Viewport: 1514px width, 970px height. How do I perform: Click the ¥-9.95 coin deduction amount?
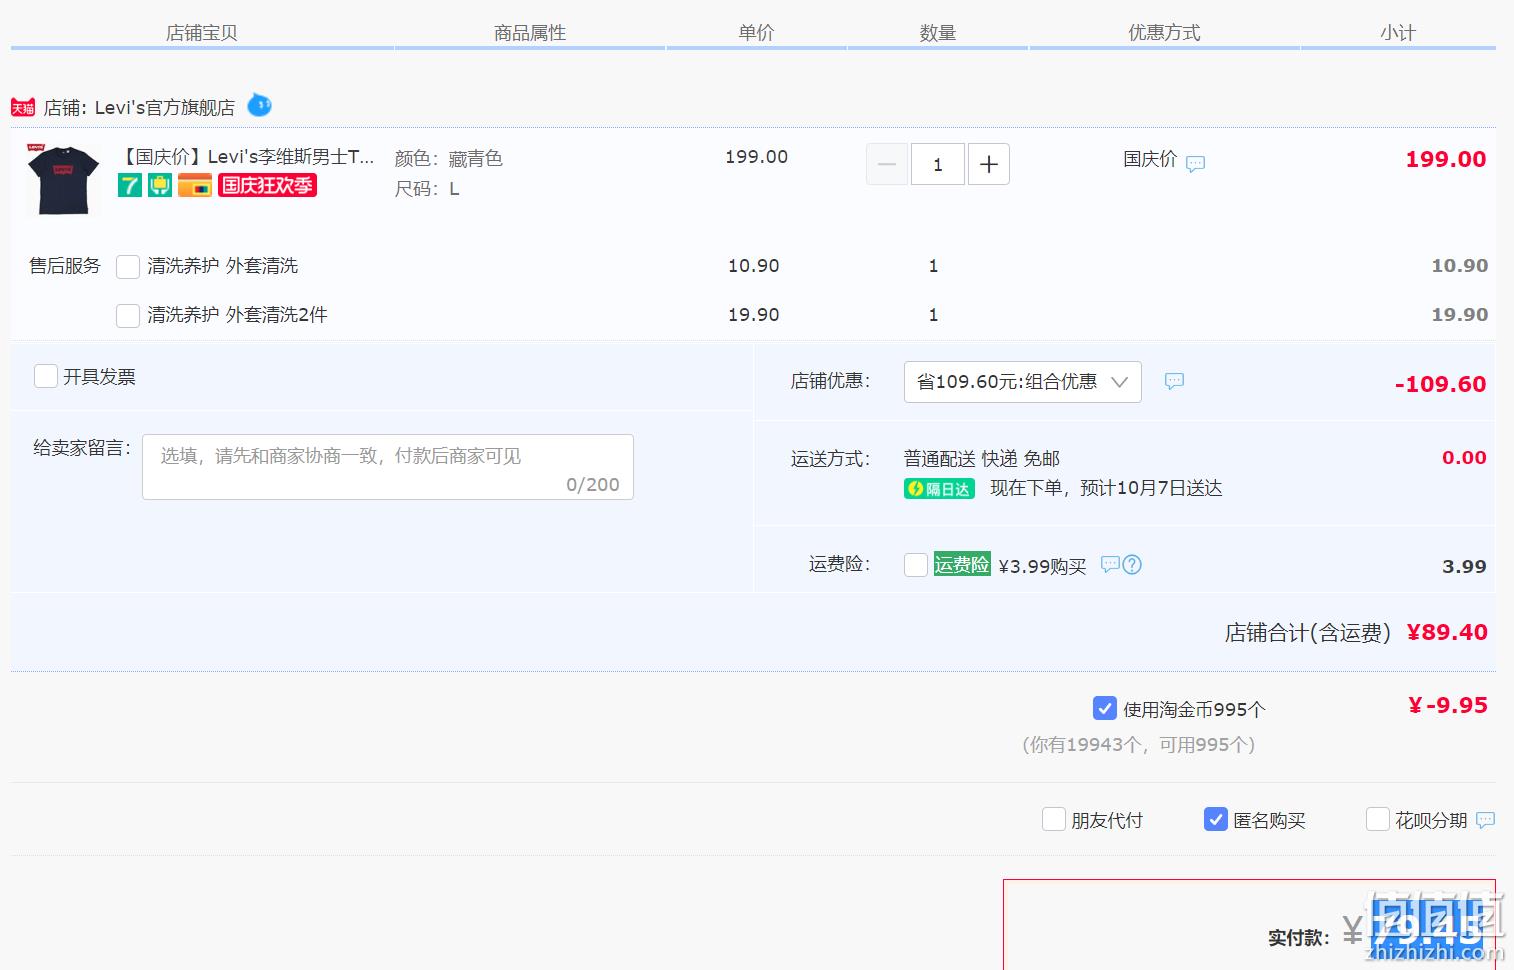point(1448,705)
